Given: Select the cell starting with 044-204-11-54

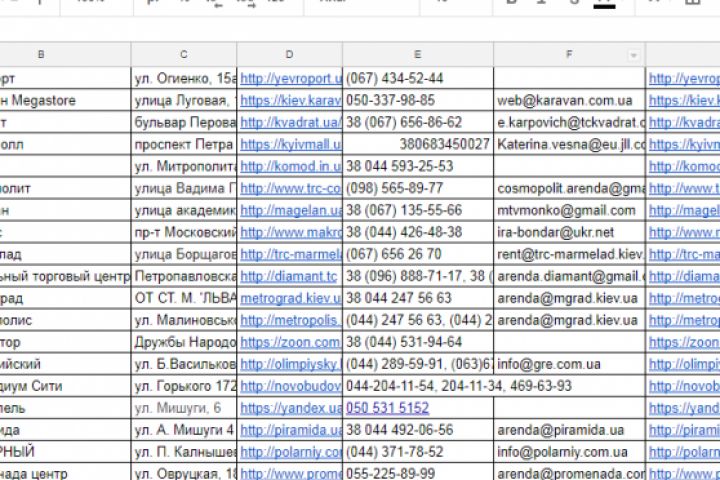Looking at the screenshot, I should coord(418,386).
